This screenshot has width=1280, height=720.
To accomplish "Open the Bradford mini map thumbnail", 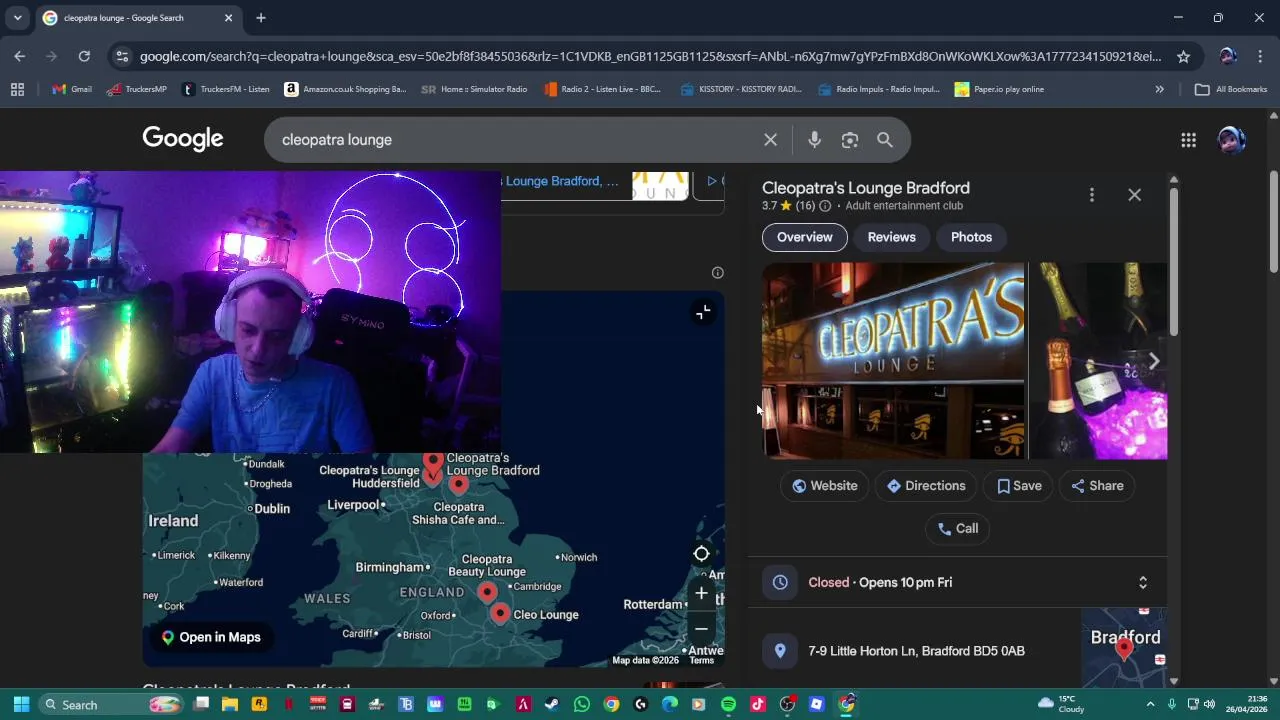I will [x=1124, y=648].
